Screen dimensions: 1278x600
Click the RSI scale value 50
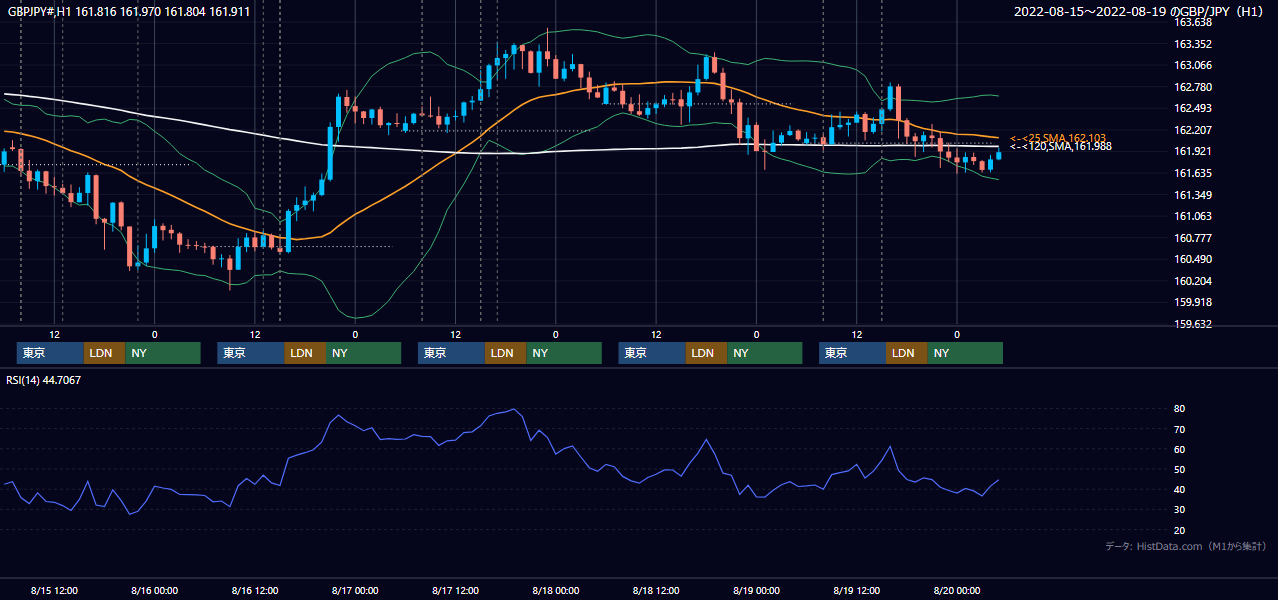point(1180,469)
